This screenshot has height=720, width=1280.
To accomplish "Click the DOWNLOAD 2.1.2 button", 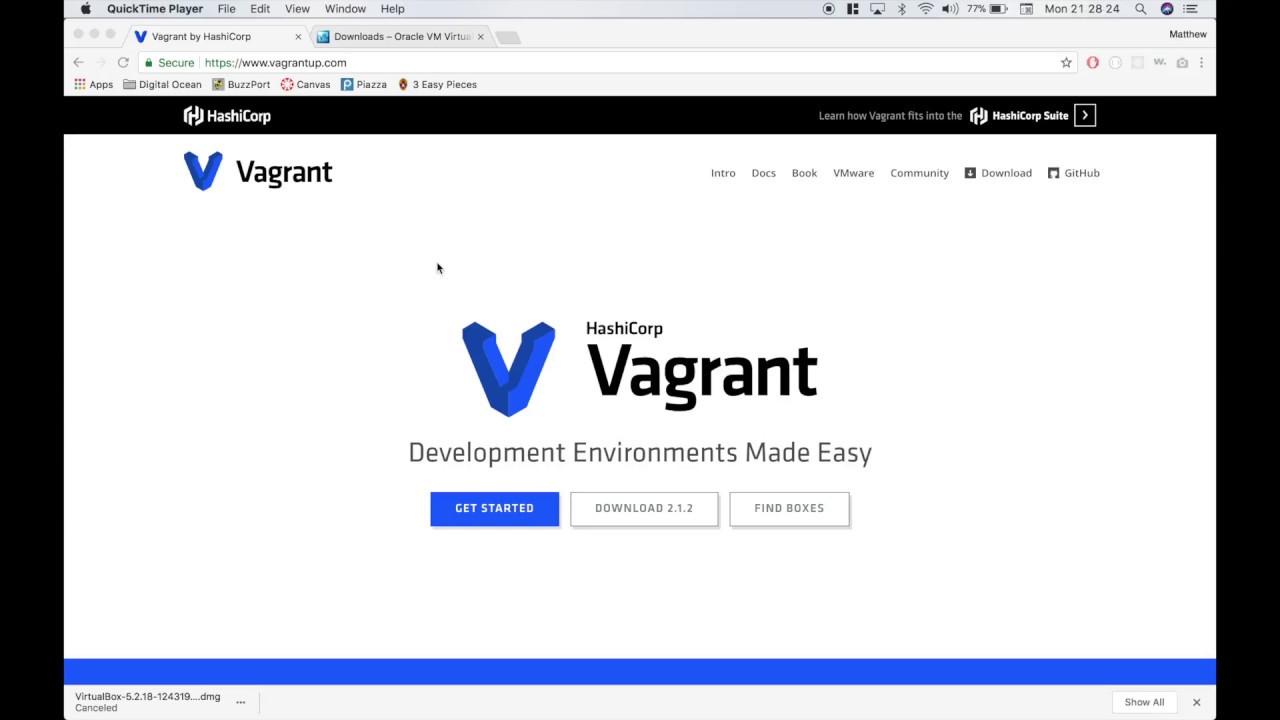I will 644,508.
